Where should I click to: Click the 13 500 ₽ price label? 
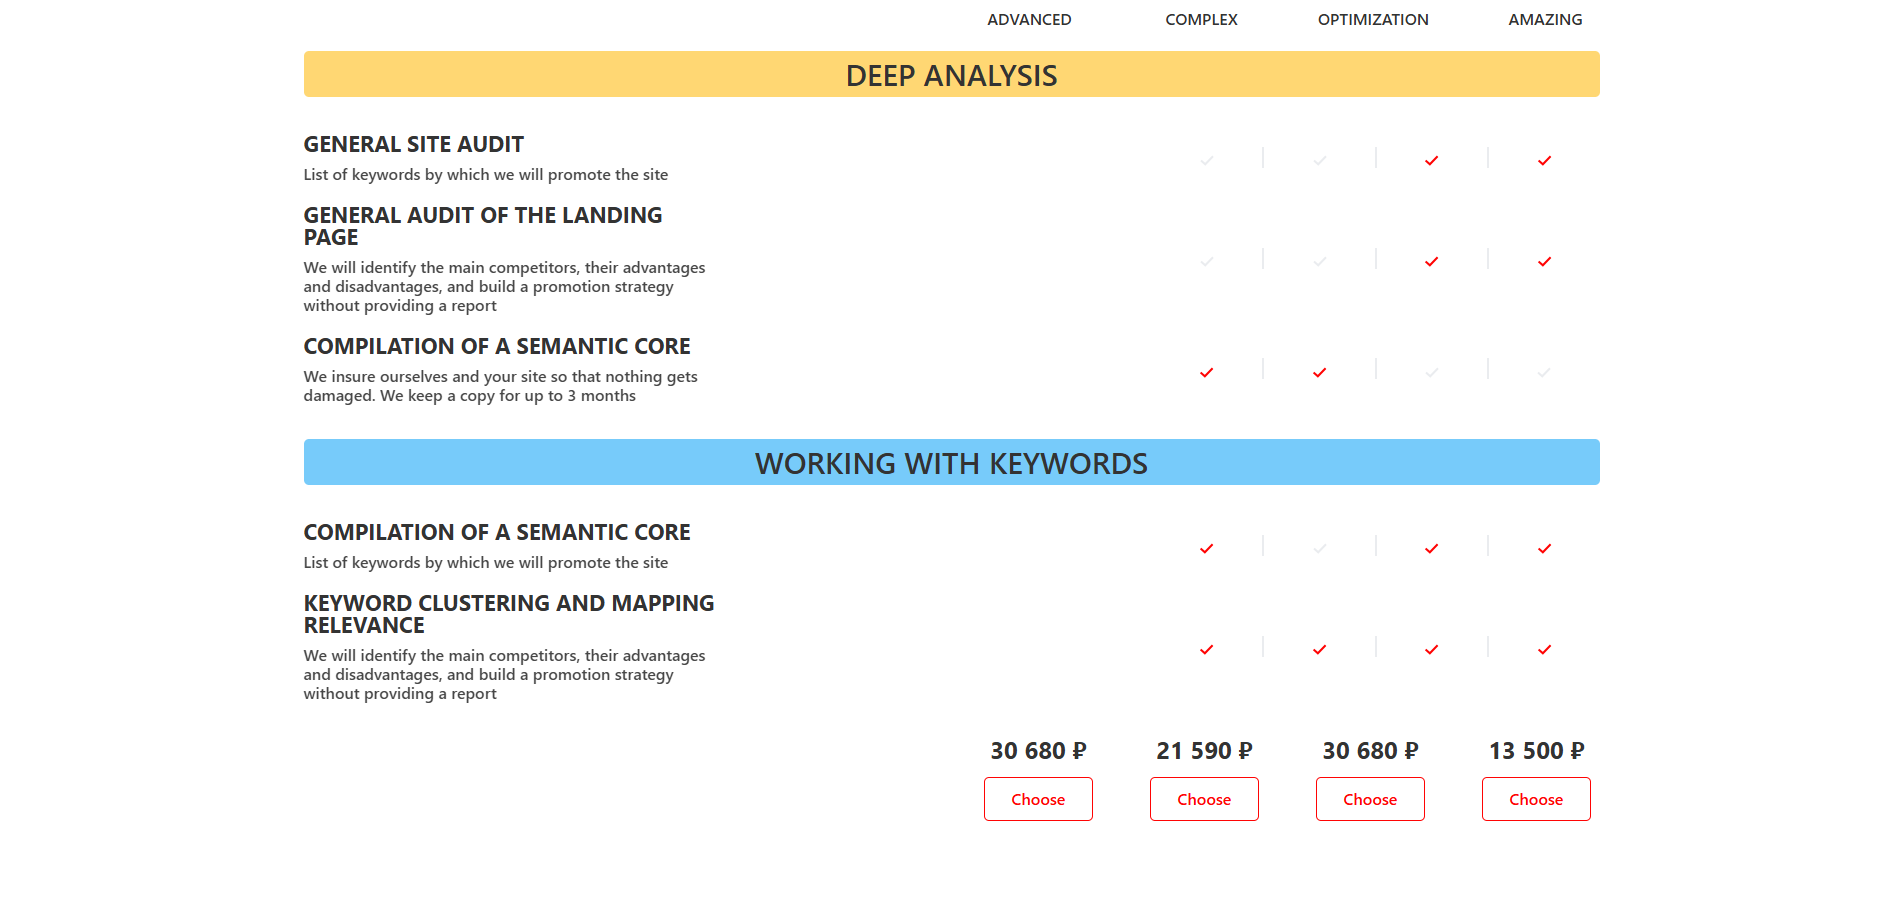[1536, 751]
